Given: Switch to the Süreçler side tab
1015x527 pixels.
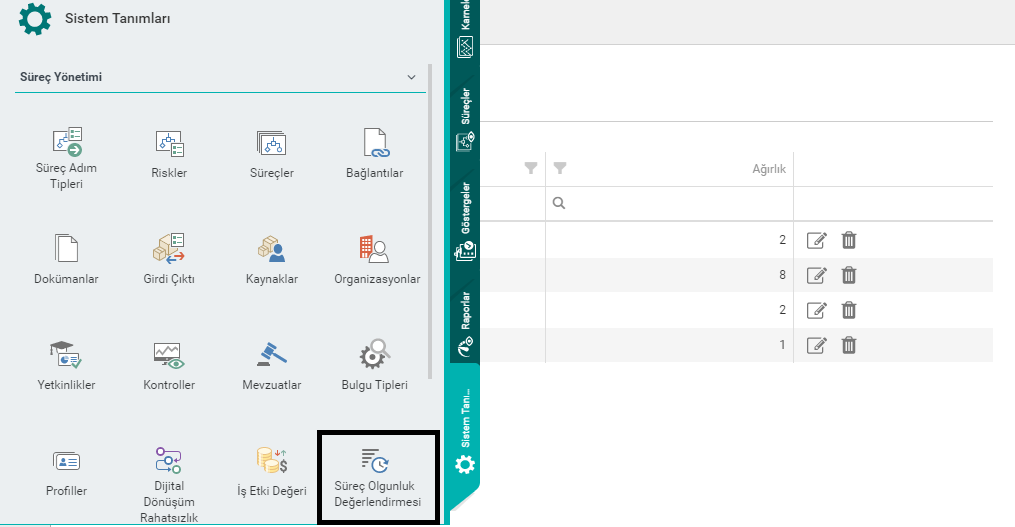Looking at the screenshot, I should (465, 120).
